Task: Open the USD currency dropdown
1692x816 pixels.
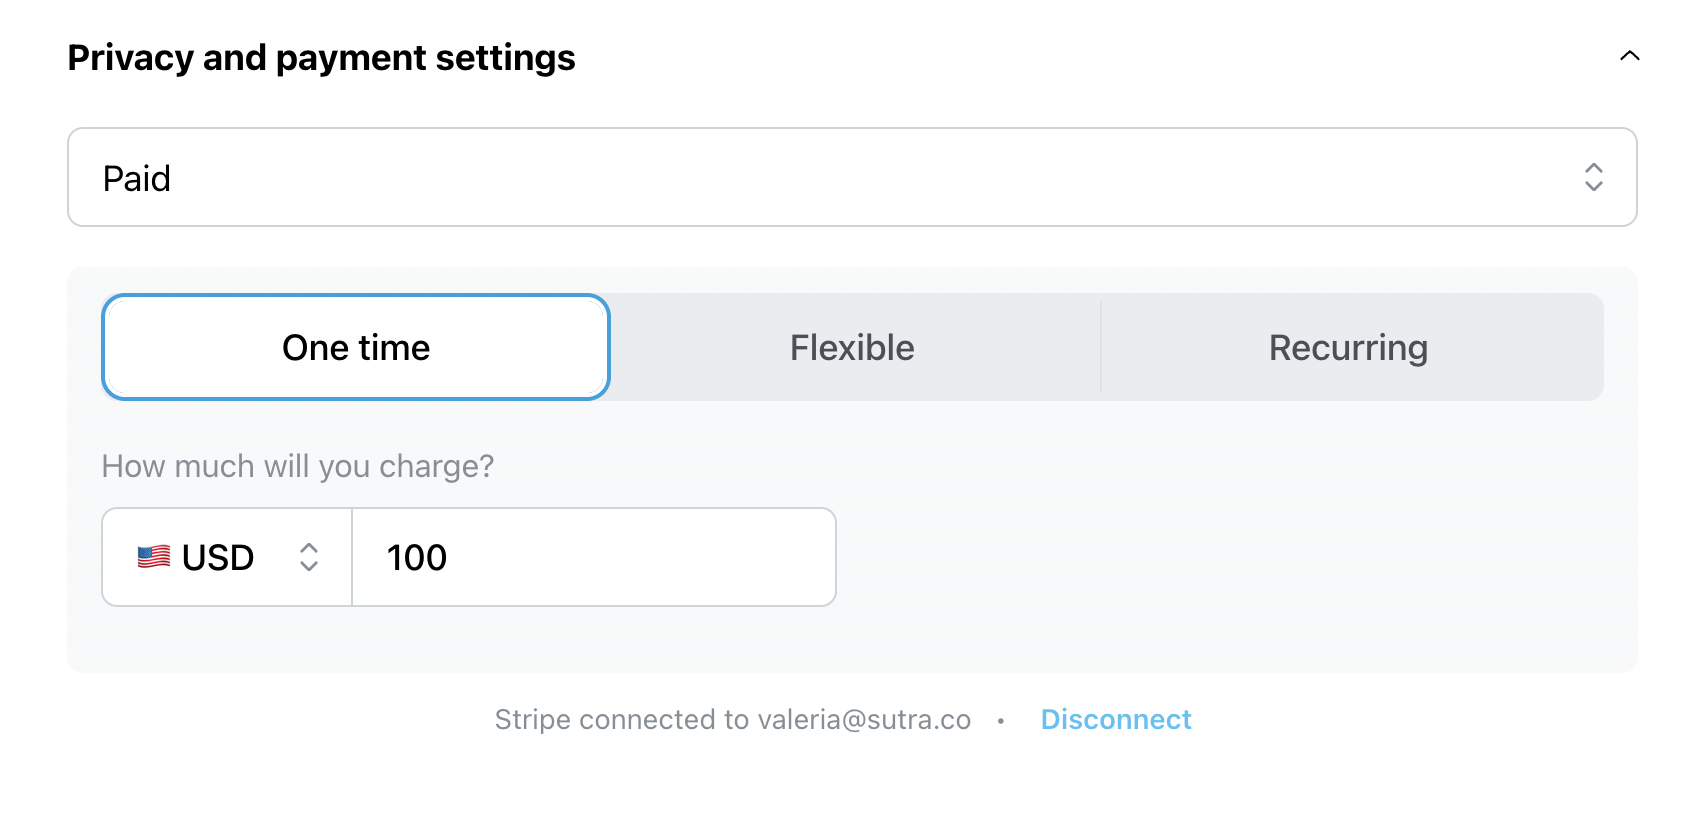Action: [227, 557]
